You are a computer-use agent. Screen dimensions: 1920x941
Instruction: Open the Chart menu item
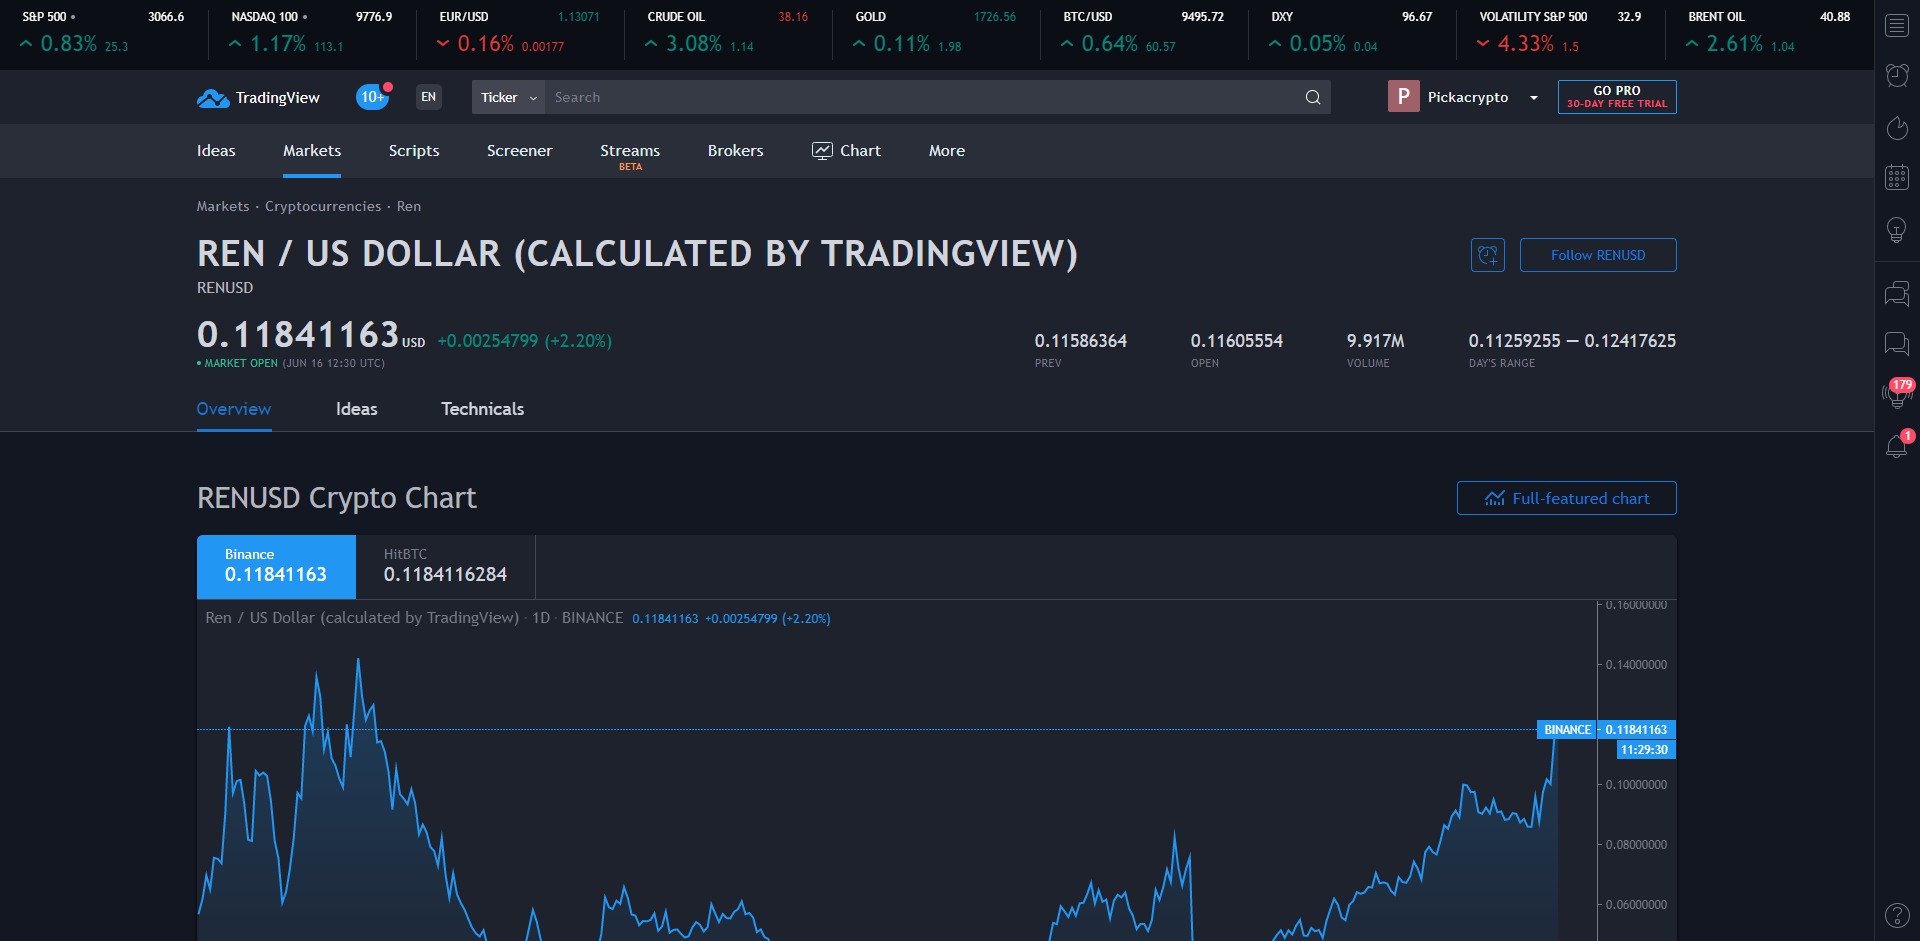pos(846,150)
